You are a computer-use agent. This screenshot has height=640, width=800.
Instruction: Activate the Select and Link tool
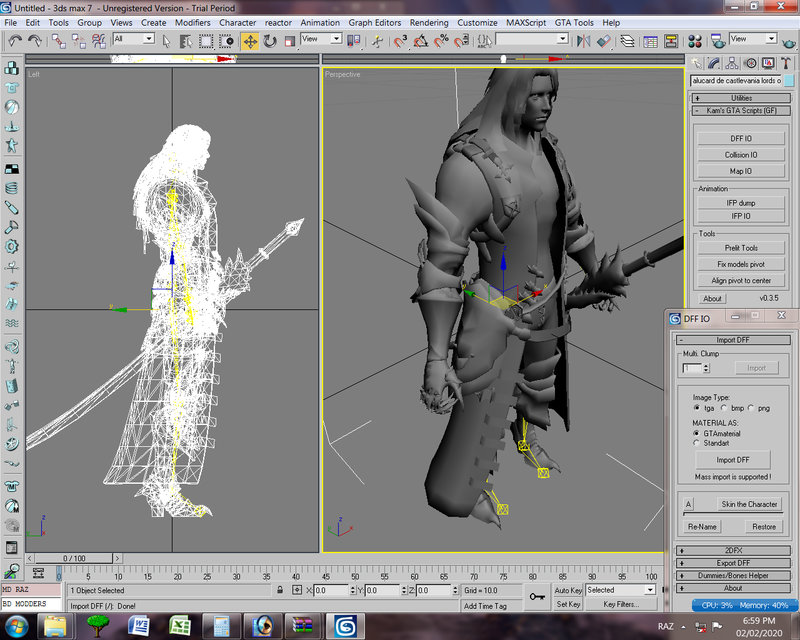(x=59, y=41)
